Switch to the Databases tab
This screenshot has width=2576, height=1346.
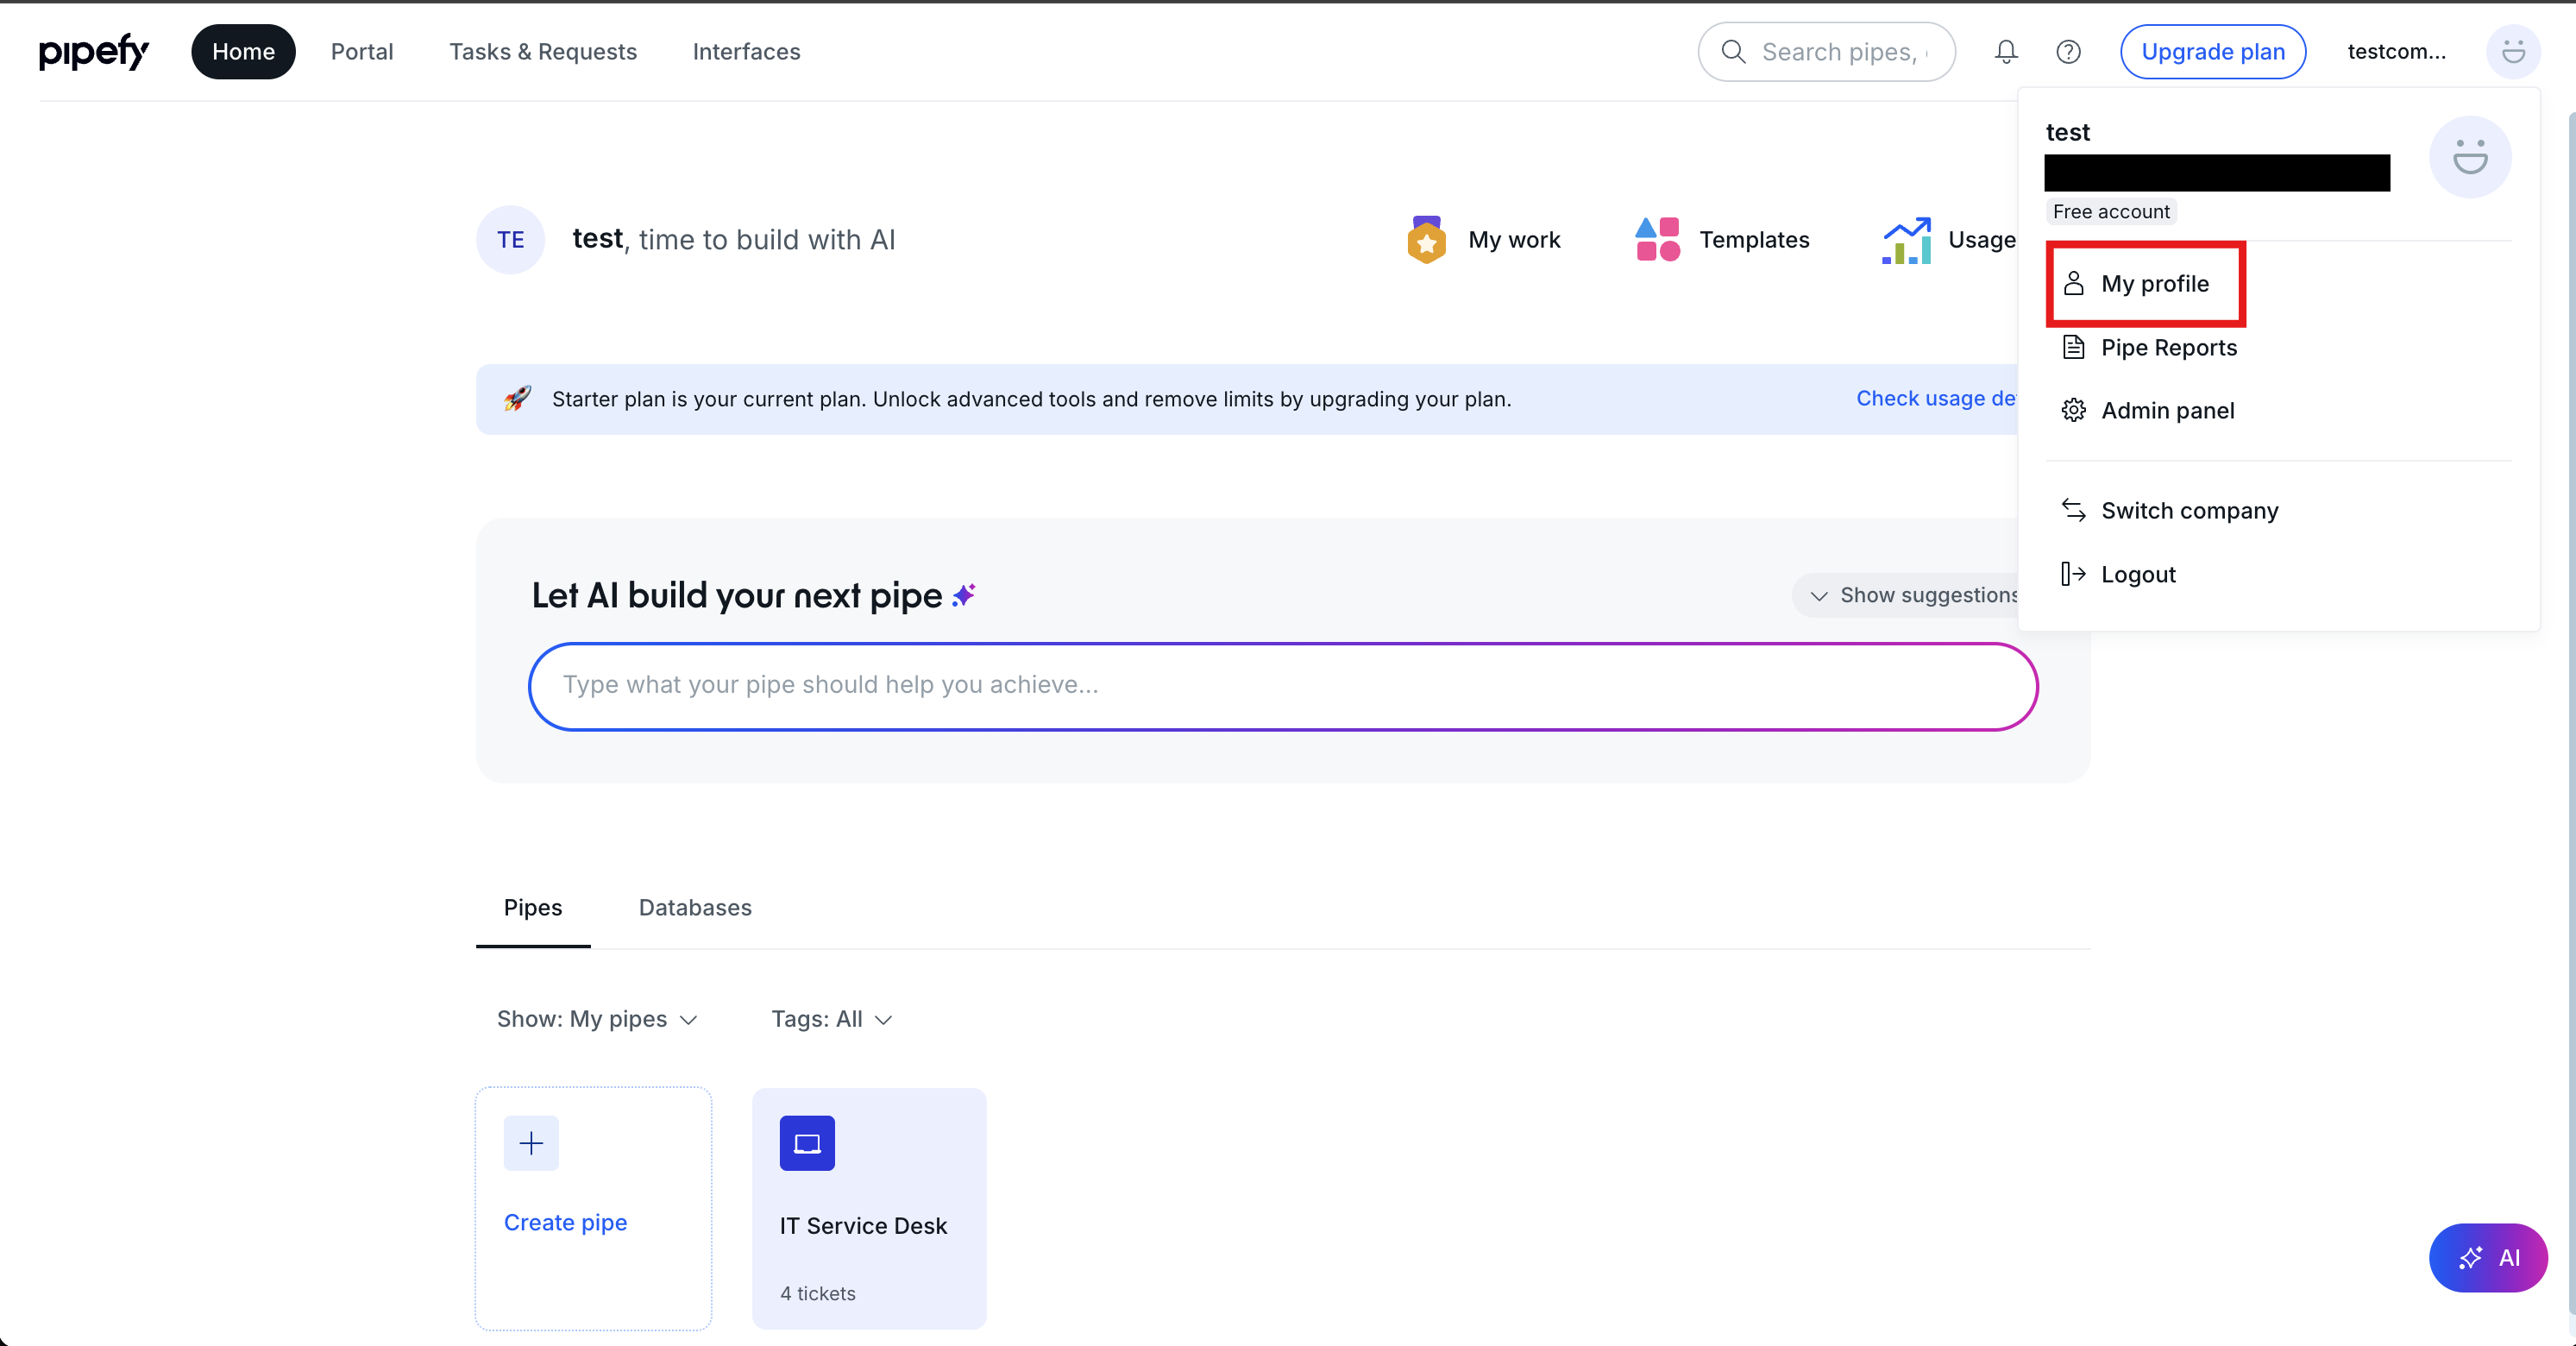(695, 907)
